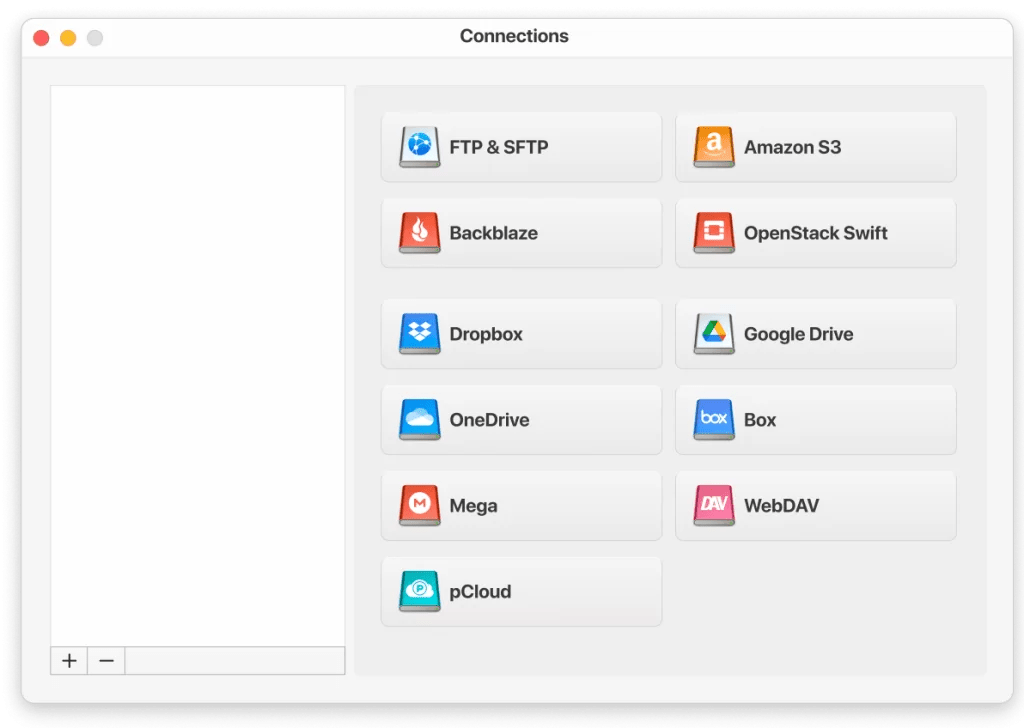Image resolution: width=1024 pixels, height=728 pixels.
Task: Select the Box label text
Action: [x=760, y=420]
